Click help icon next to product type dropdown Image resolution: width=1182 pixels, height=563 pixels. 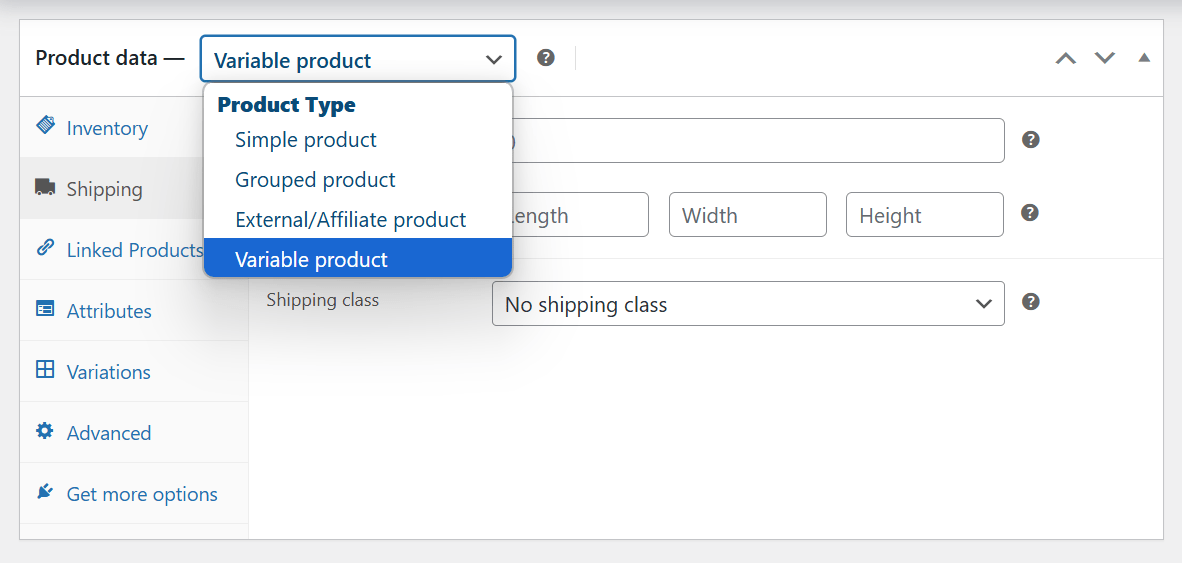[x=546, y=58]
